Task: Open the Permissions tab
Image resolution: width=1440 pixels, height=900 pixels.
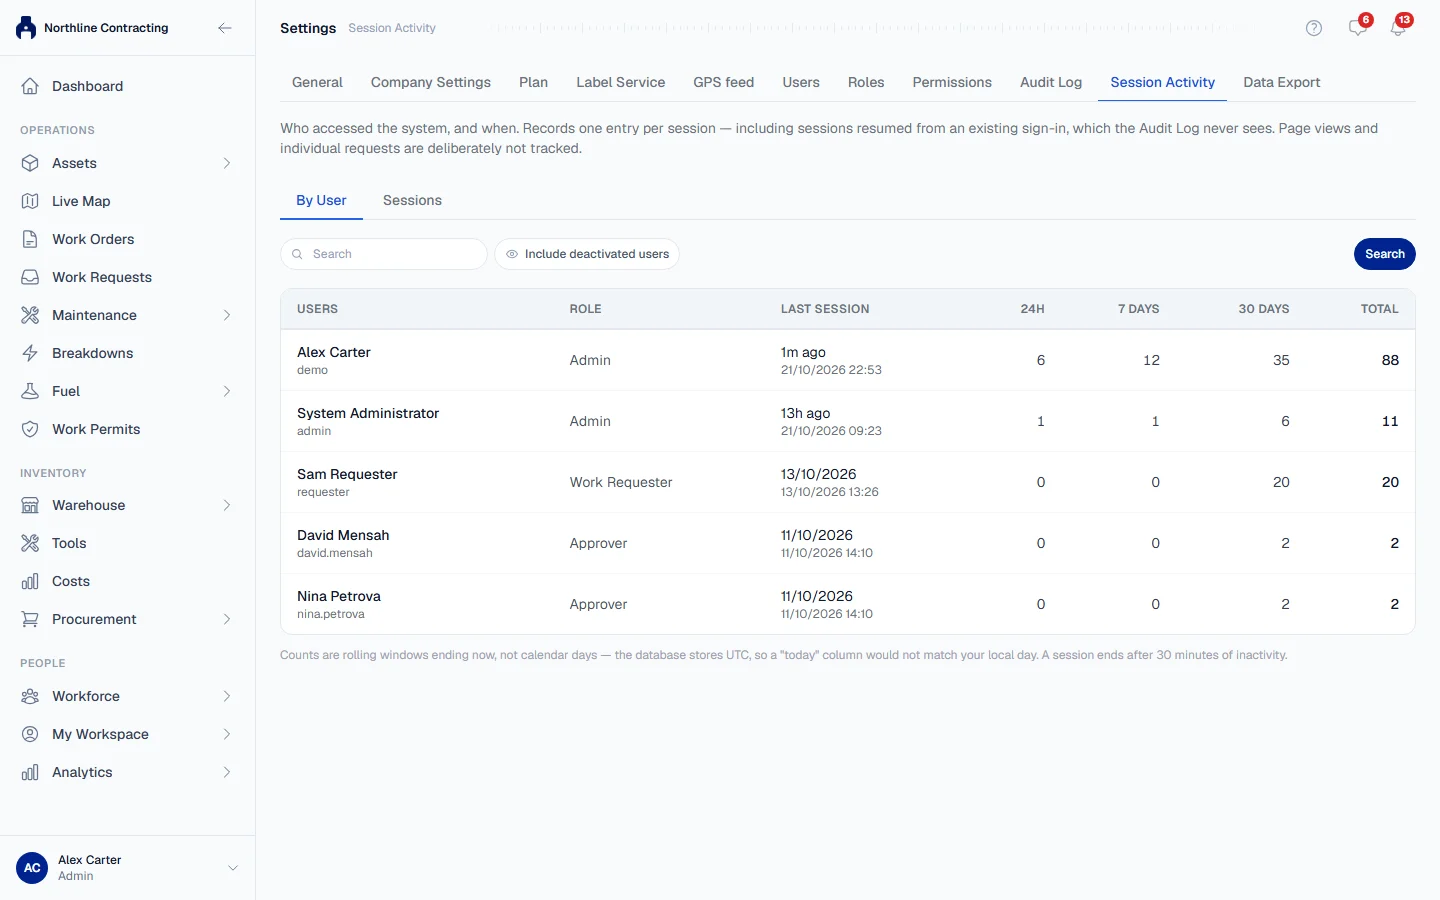Action: [x=952, y=82]
